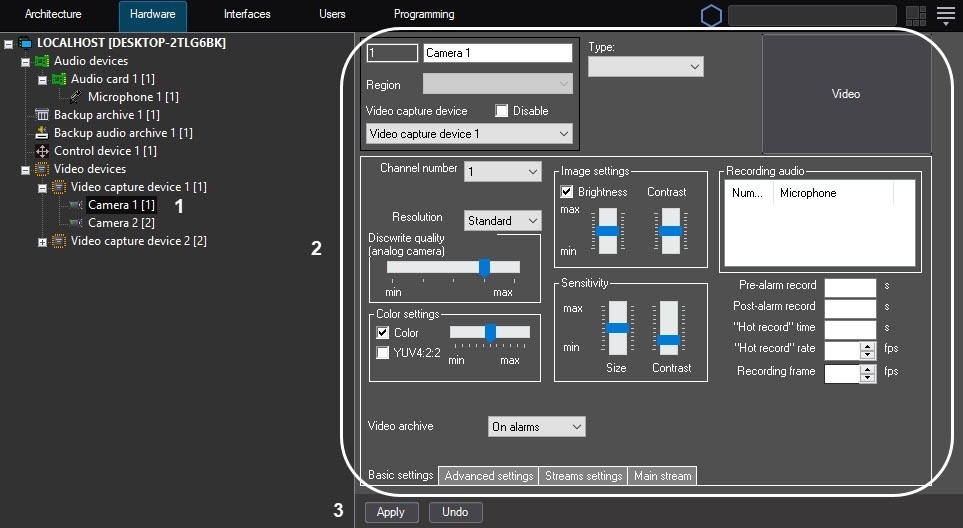Open the Interfaces tab

247,15
